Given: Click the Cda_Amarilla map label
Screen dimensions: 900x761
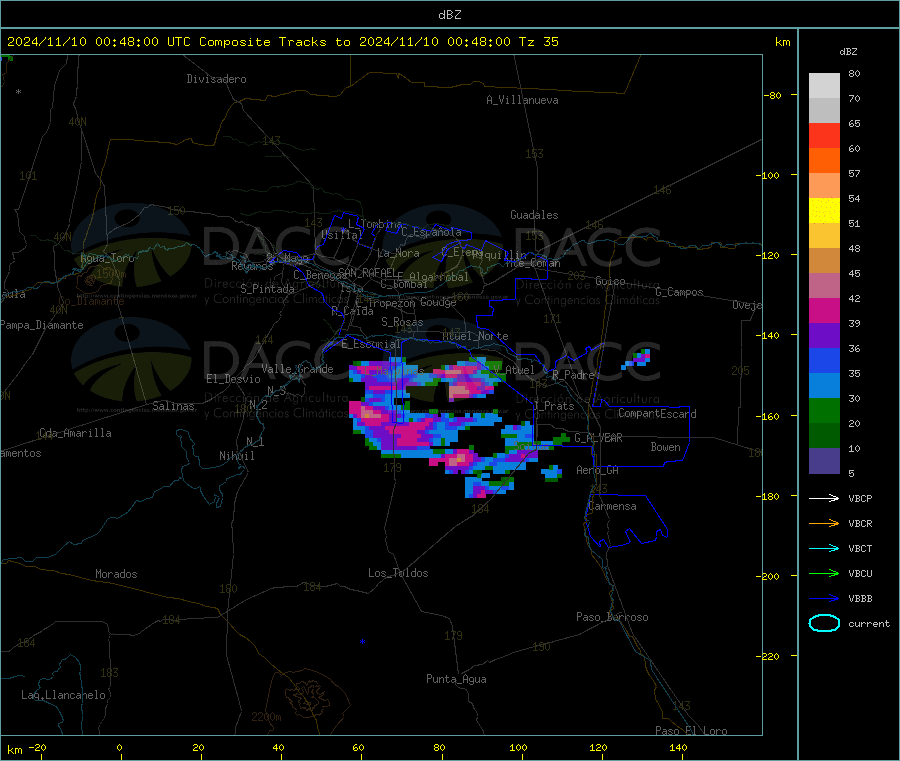Looking at the screenshot, I should [x=75, y=433].
